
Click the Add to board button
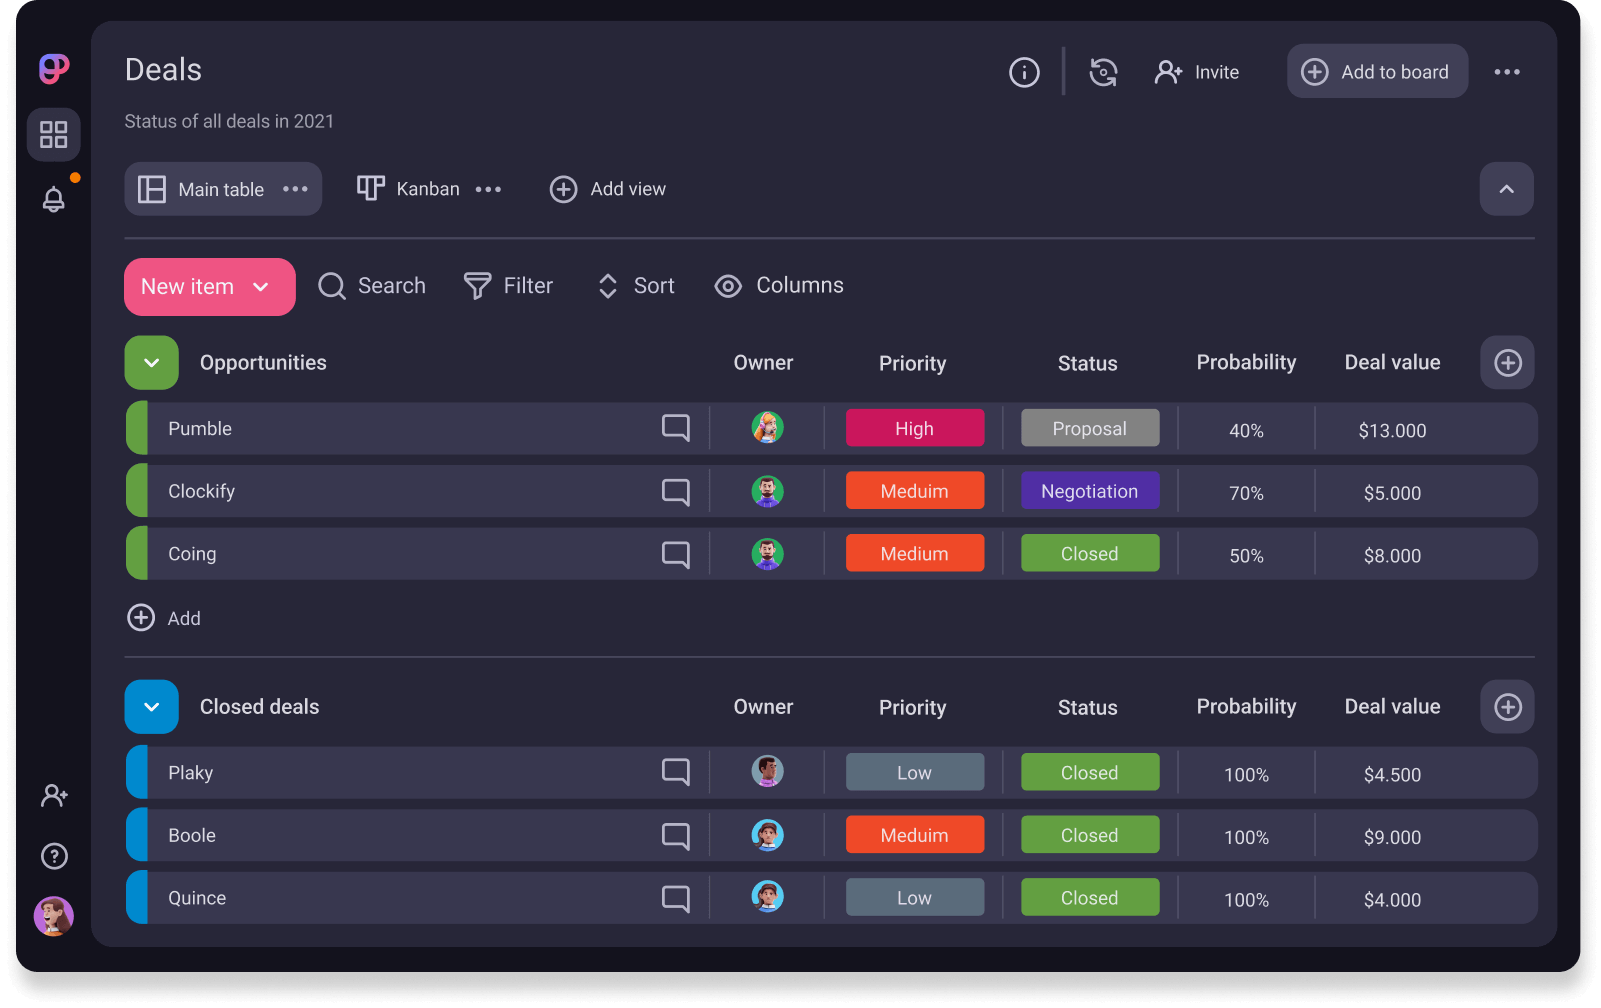(x=1377, y=71)
